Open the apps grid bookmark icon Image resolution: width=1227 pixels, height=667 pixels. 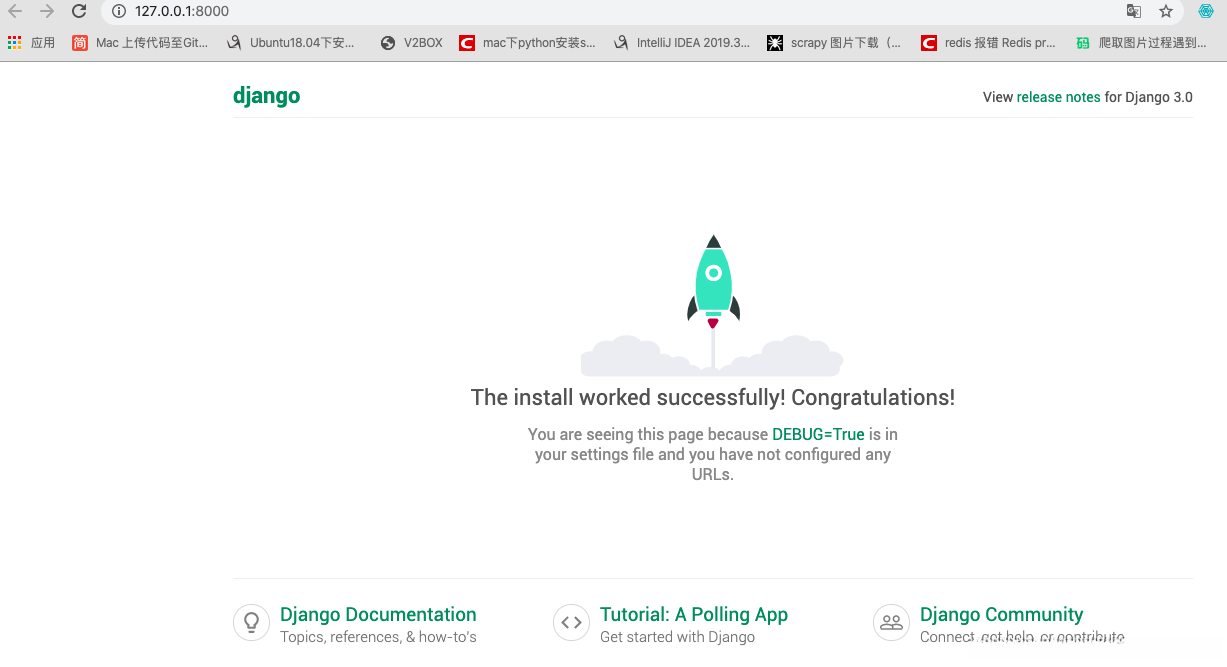tap(14, 43)
